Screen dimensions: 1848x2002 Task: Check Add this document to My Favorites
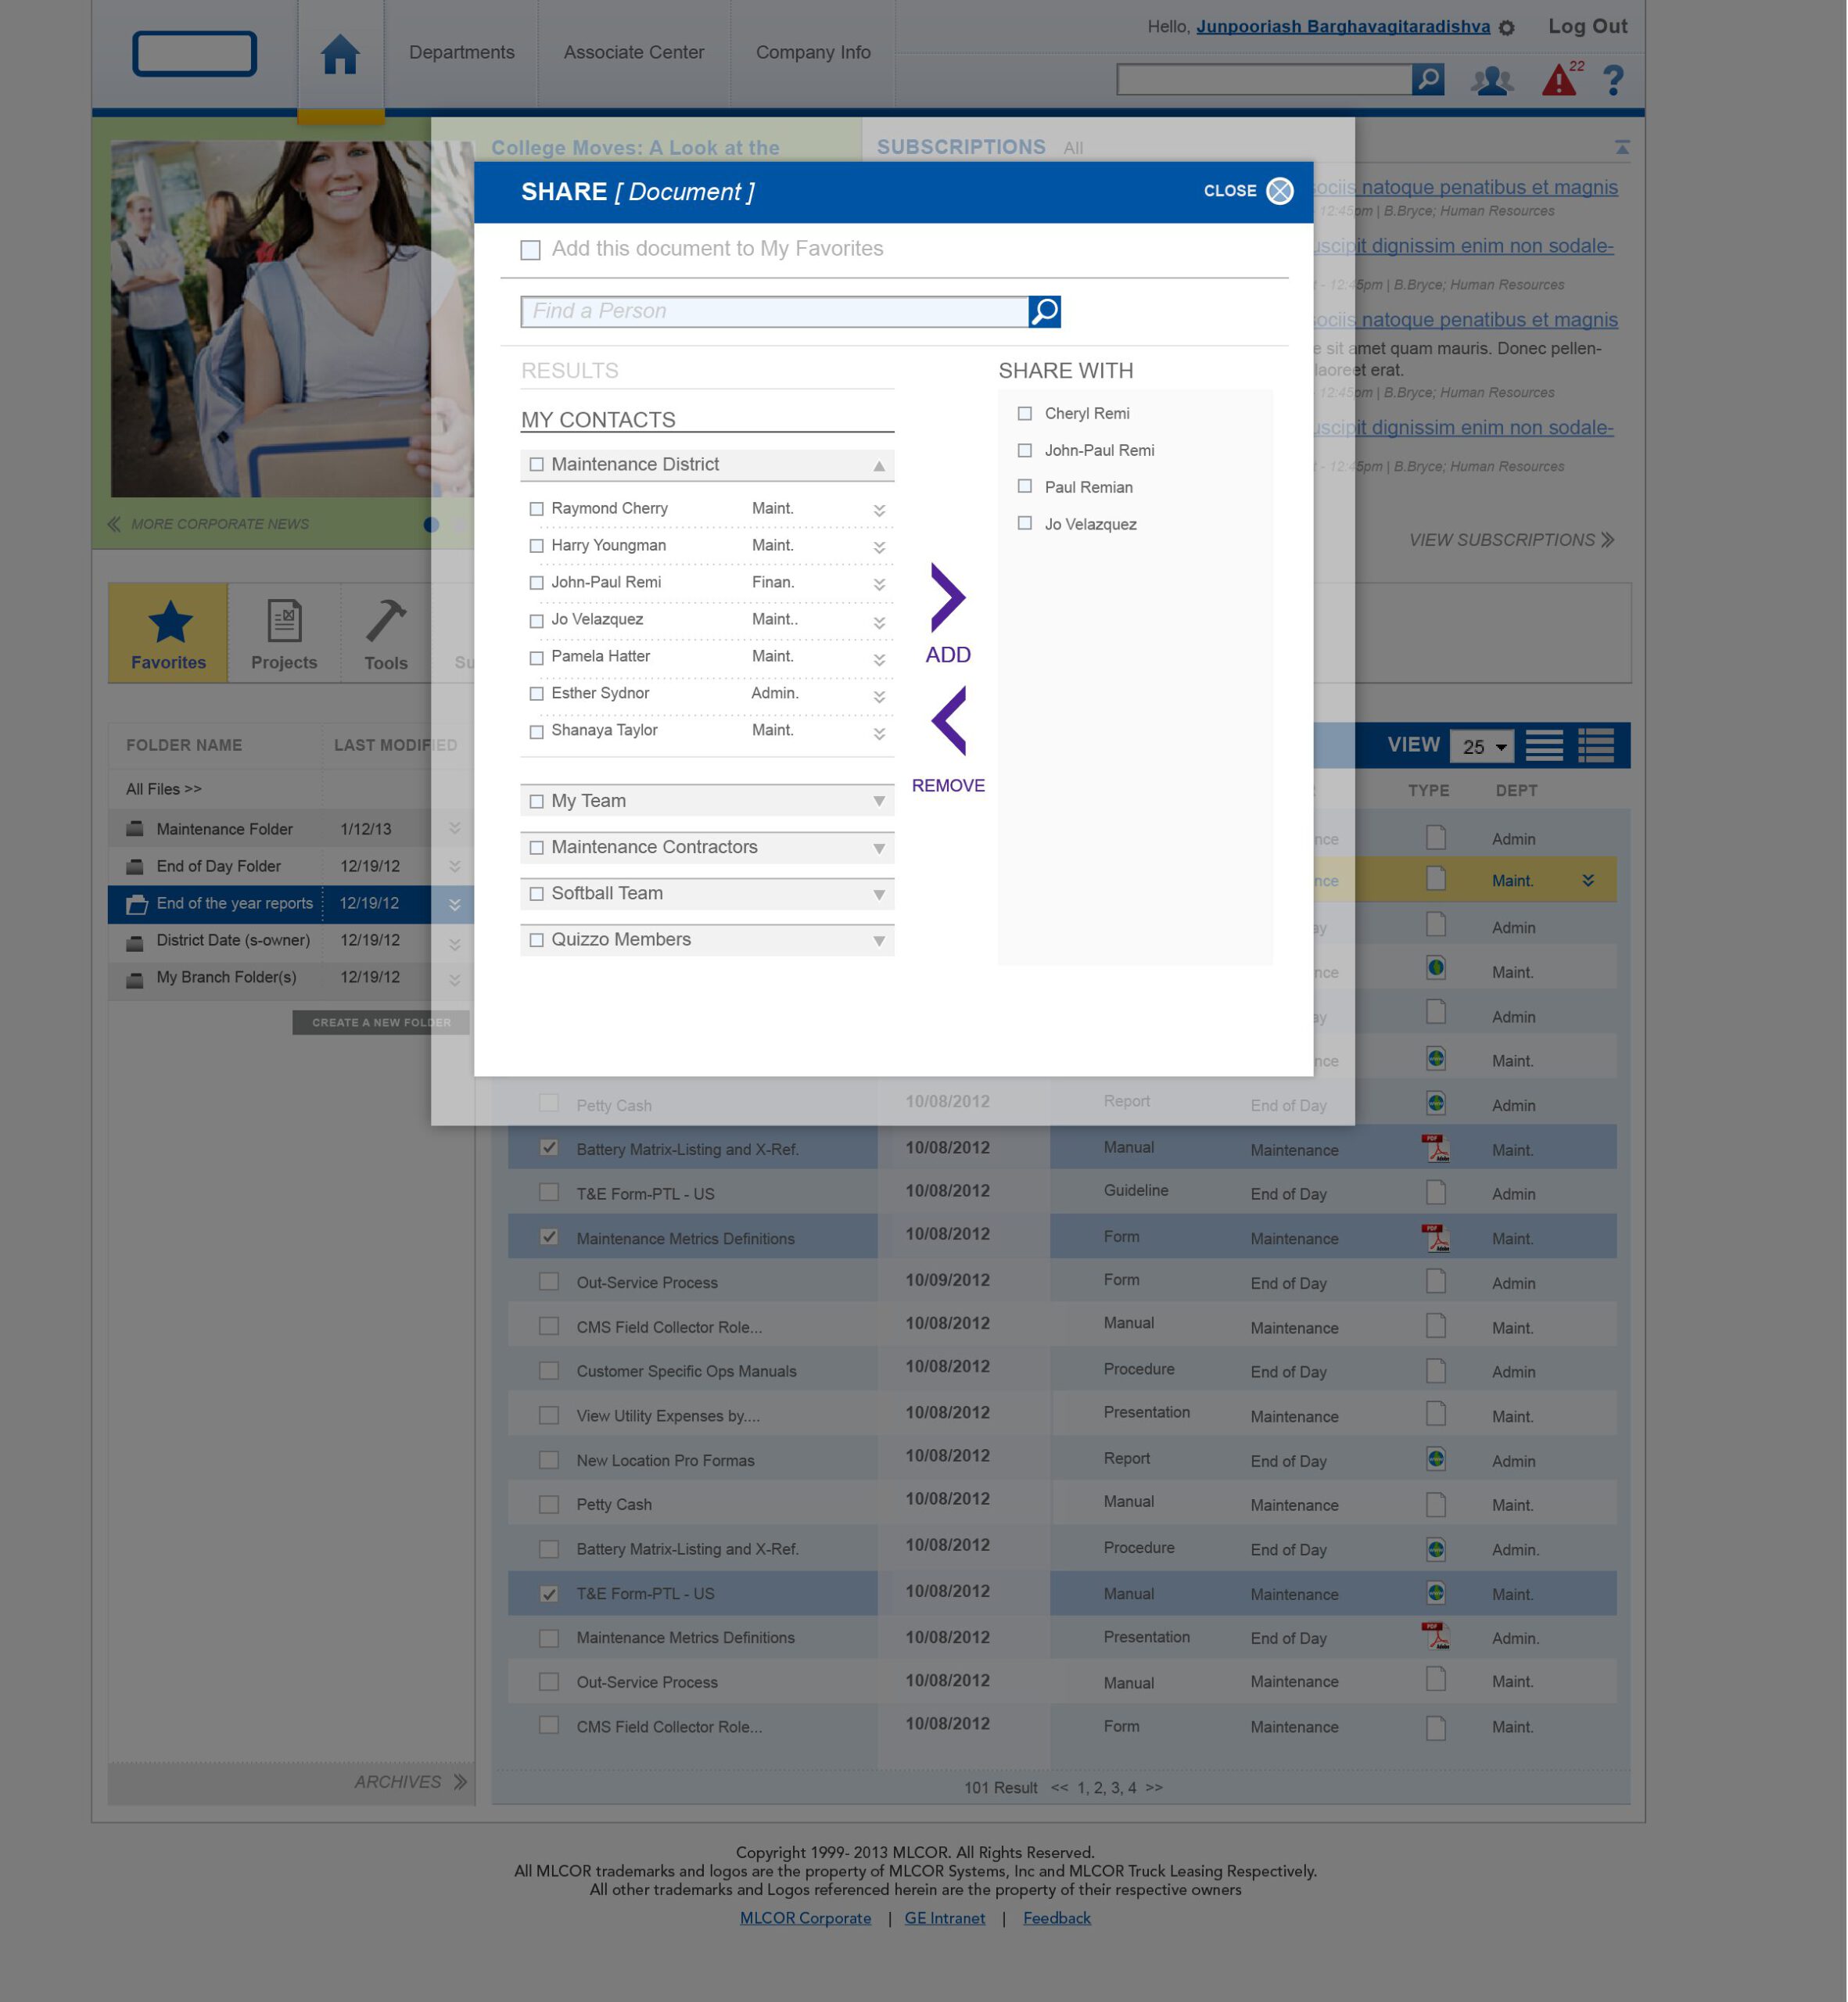tap(530, 250)
